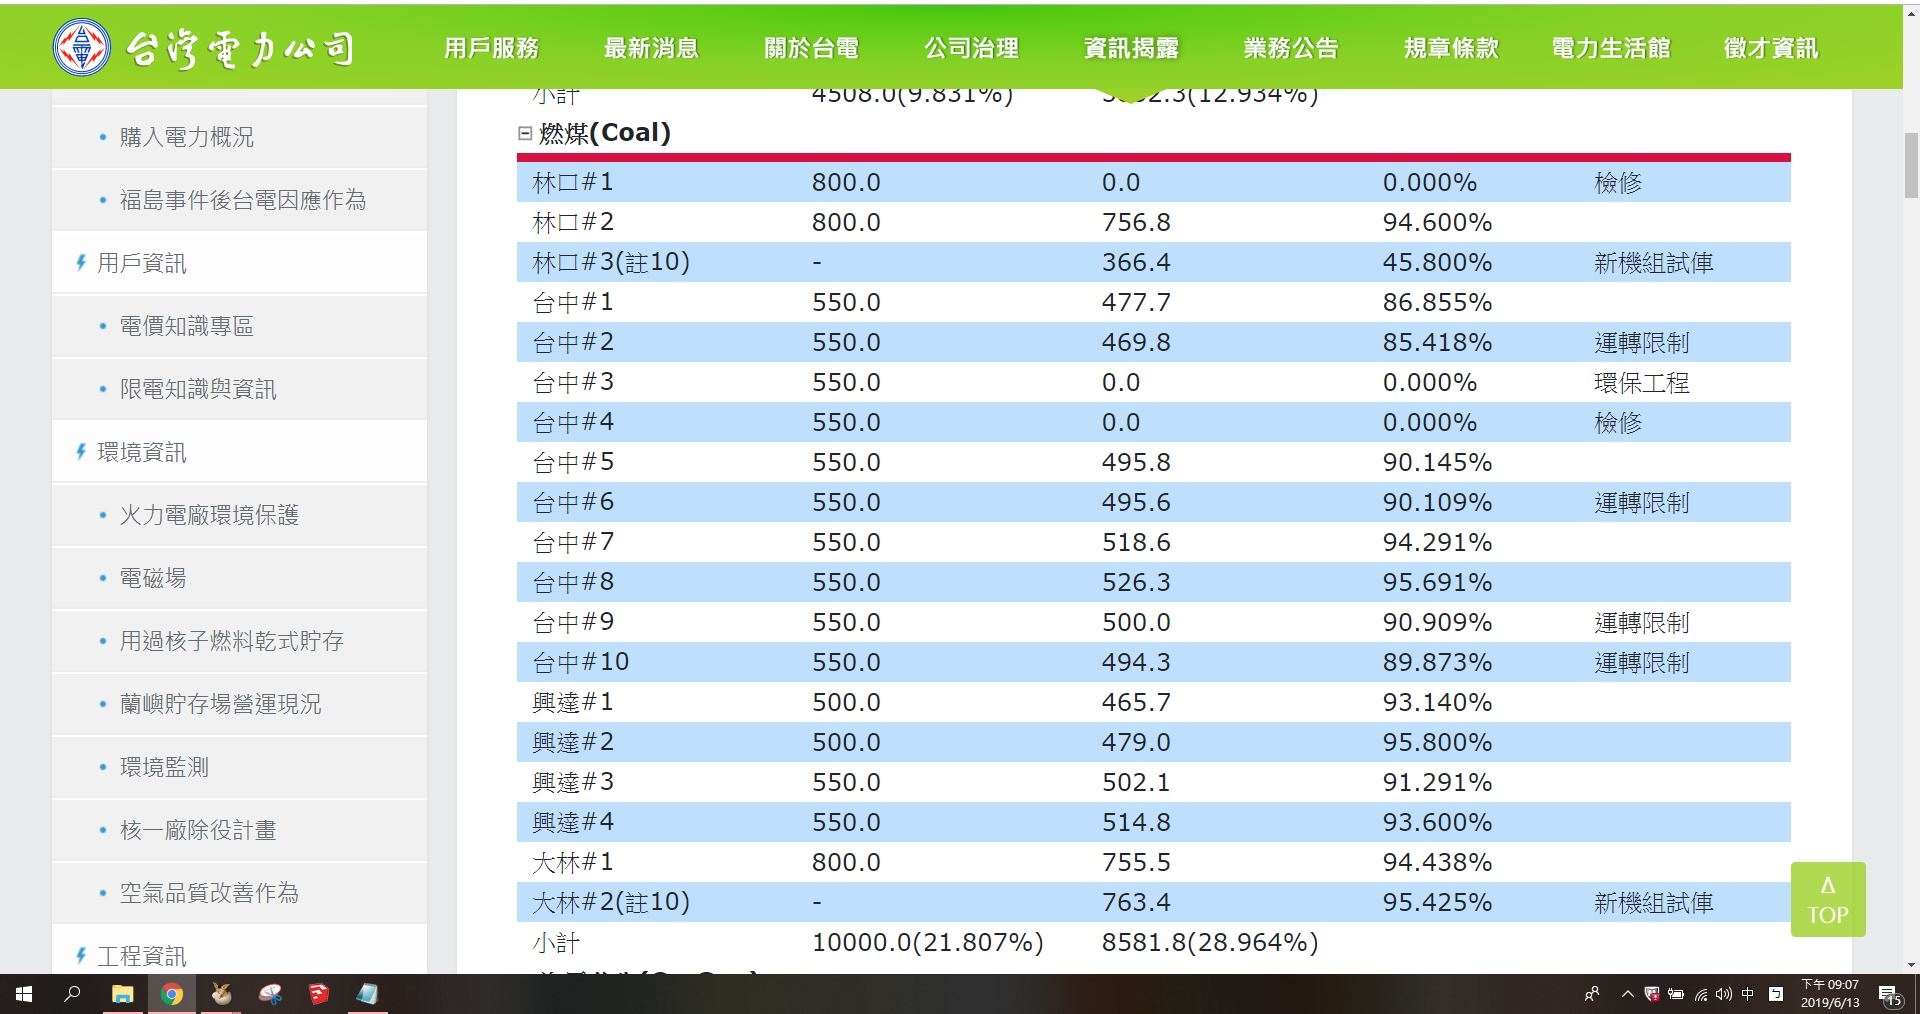Open the 電力生活館 menu
Screen dimensions: 1920x1014
[x=1611, y=48]
